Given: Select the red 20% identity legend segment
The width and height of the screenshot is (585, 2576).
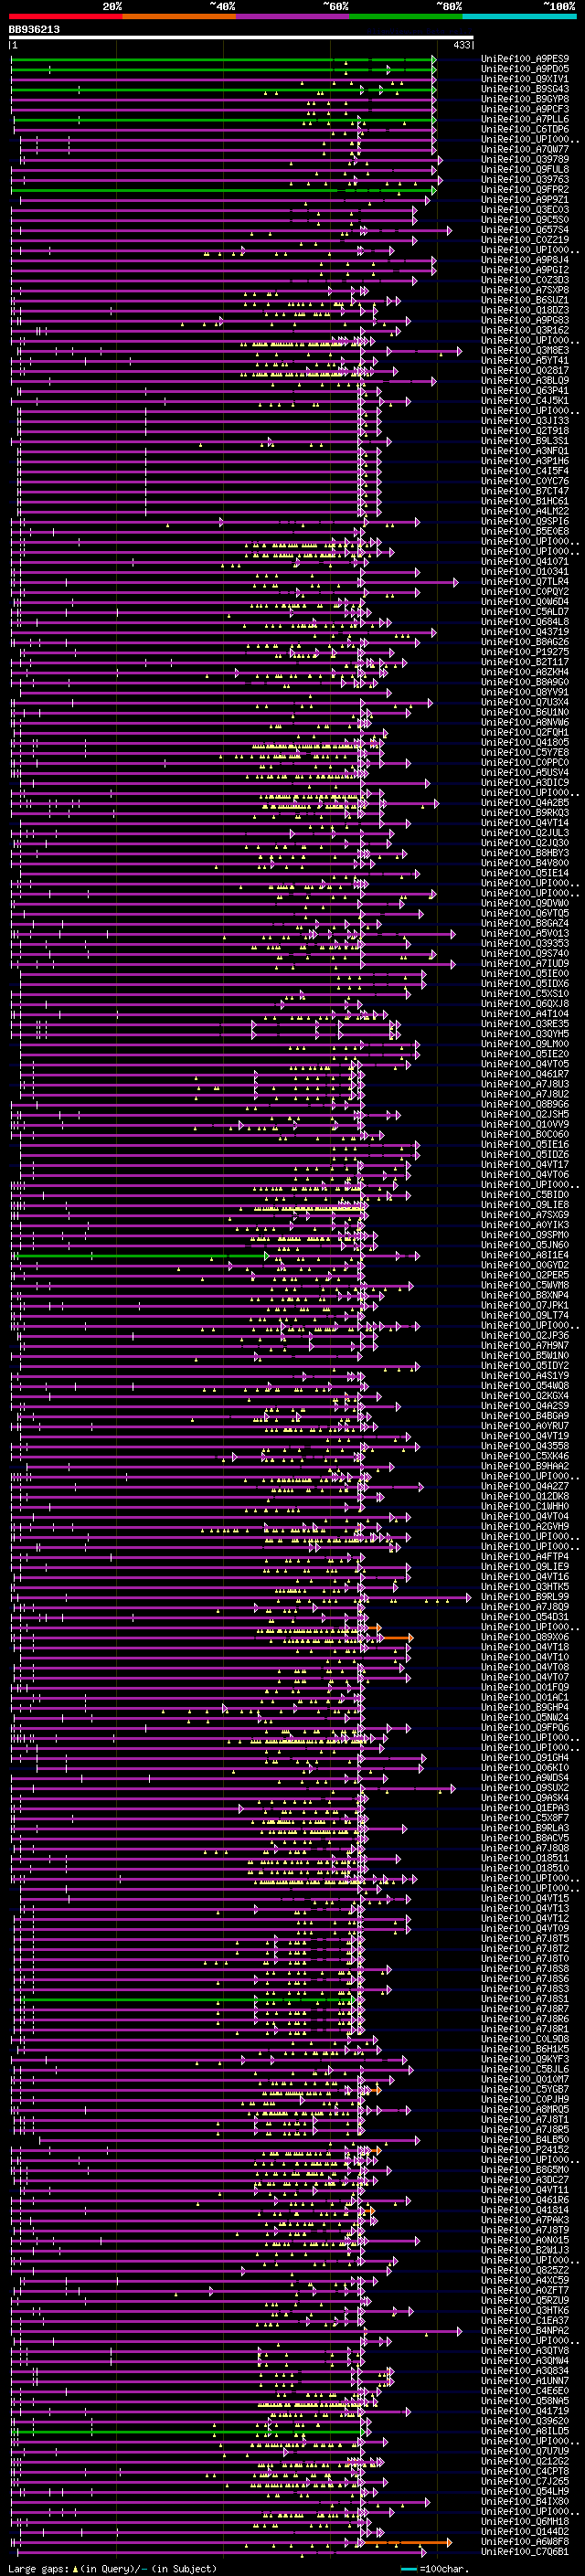Looking at the screenshot, I should click(65, 16).
